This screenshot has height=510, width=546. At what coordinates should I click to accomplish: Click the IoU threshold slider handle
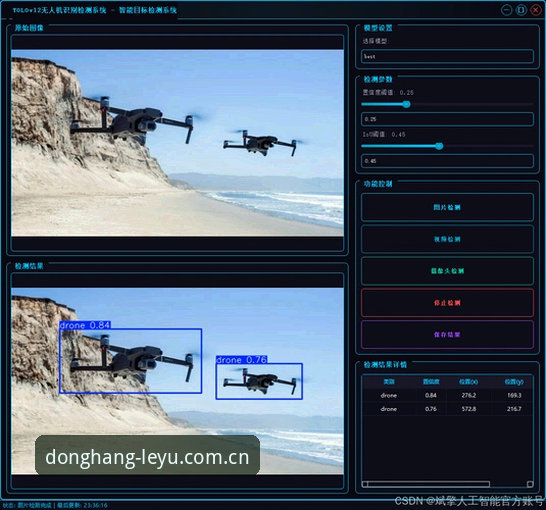(x=439, y=146)
